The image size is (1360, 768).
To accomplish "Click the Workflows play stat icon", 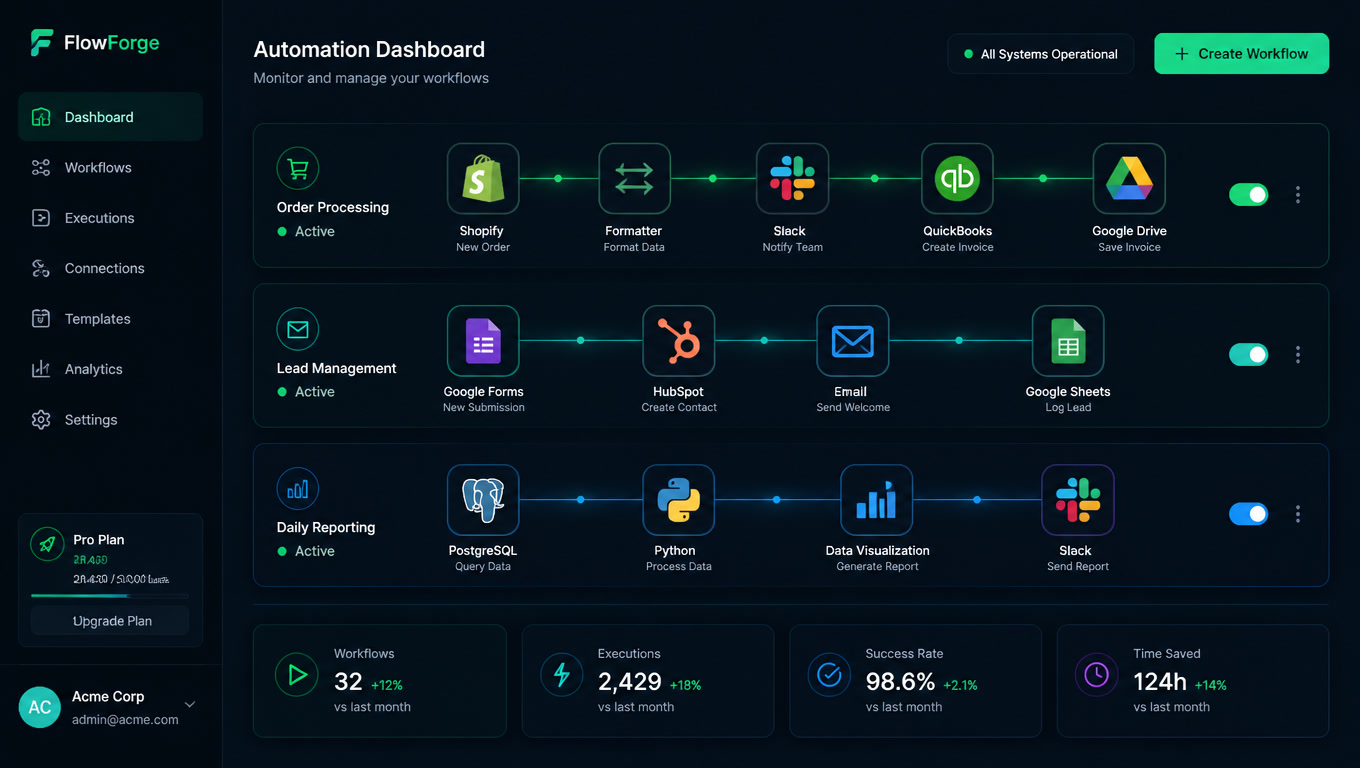I will pyautogui.click(x=296, y=675).
